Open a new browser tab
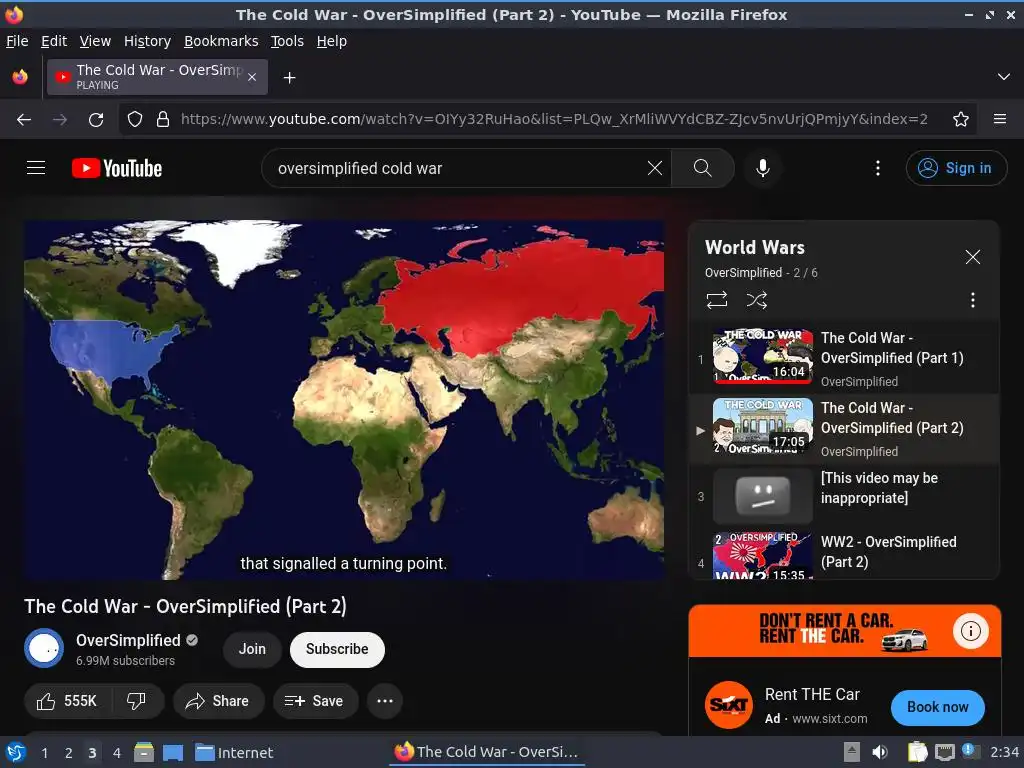The image size is (1024, 768). 289,78
